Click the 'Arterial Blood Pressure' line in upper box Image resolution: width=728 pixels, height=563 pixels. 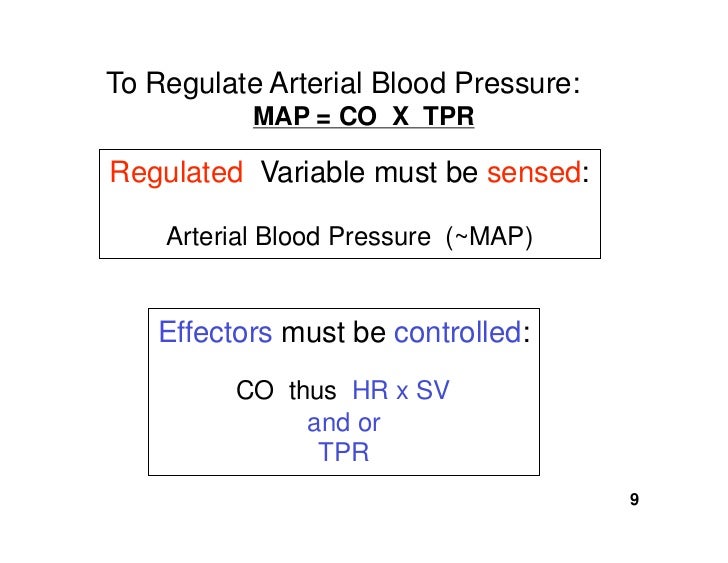299,236
